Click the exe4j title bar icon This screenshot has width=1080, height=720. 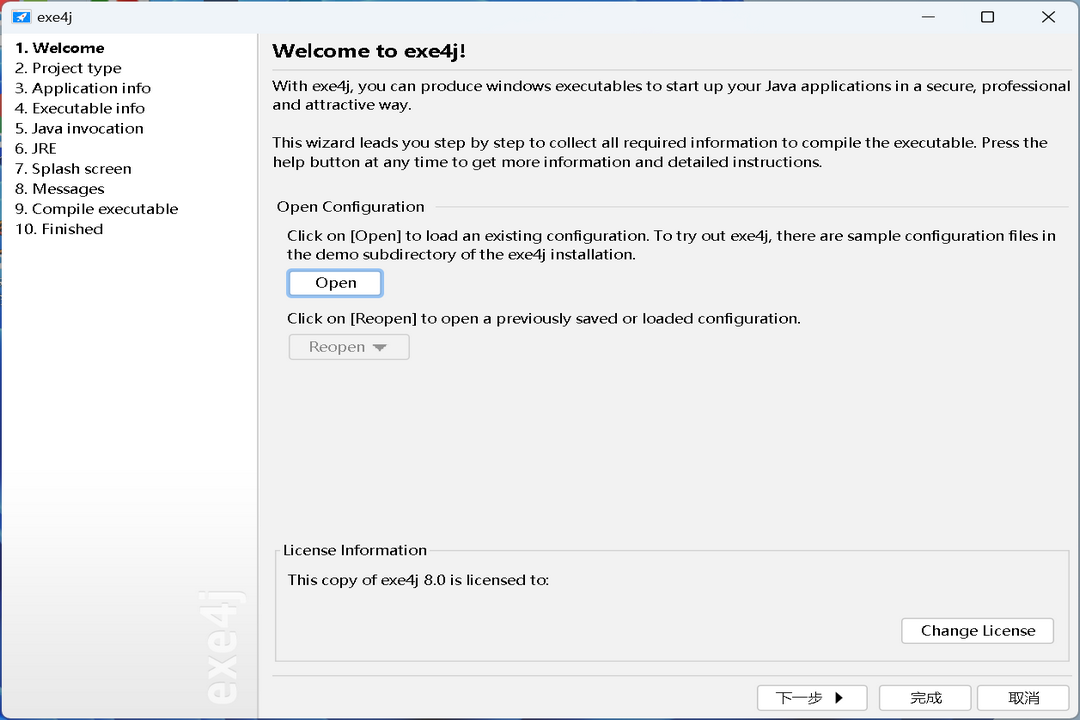point(21,17)
